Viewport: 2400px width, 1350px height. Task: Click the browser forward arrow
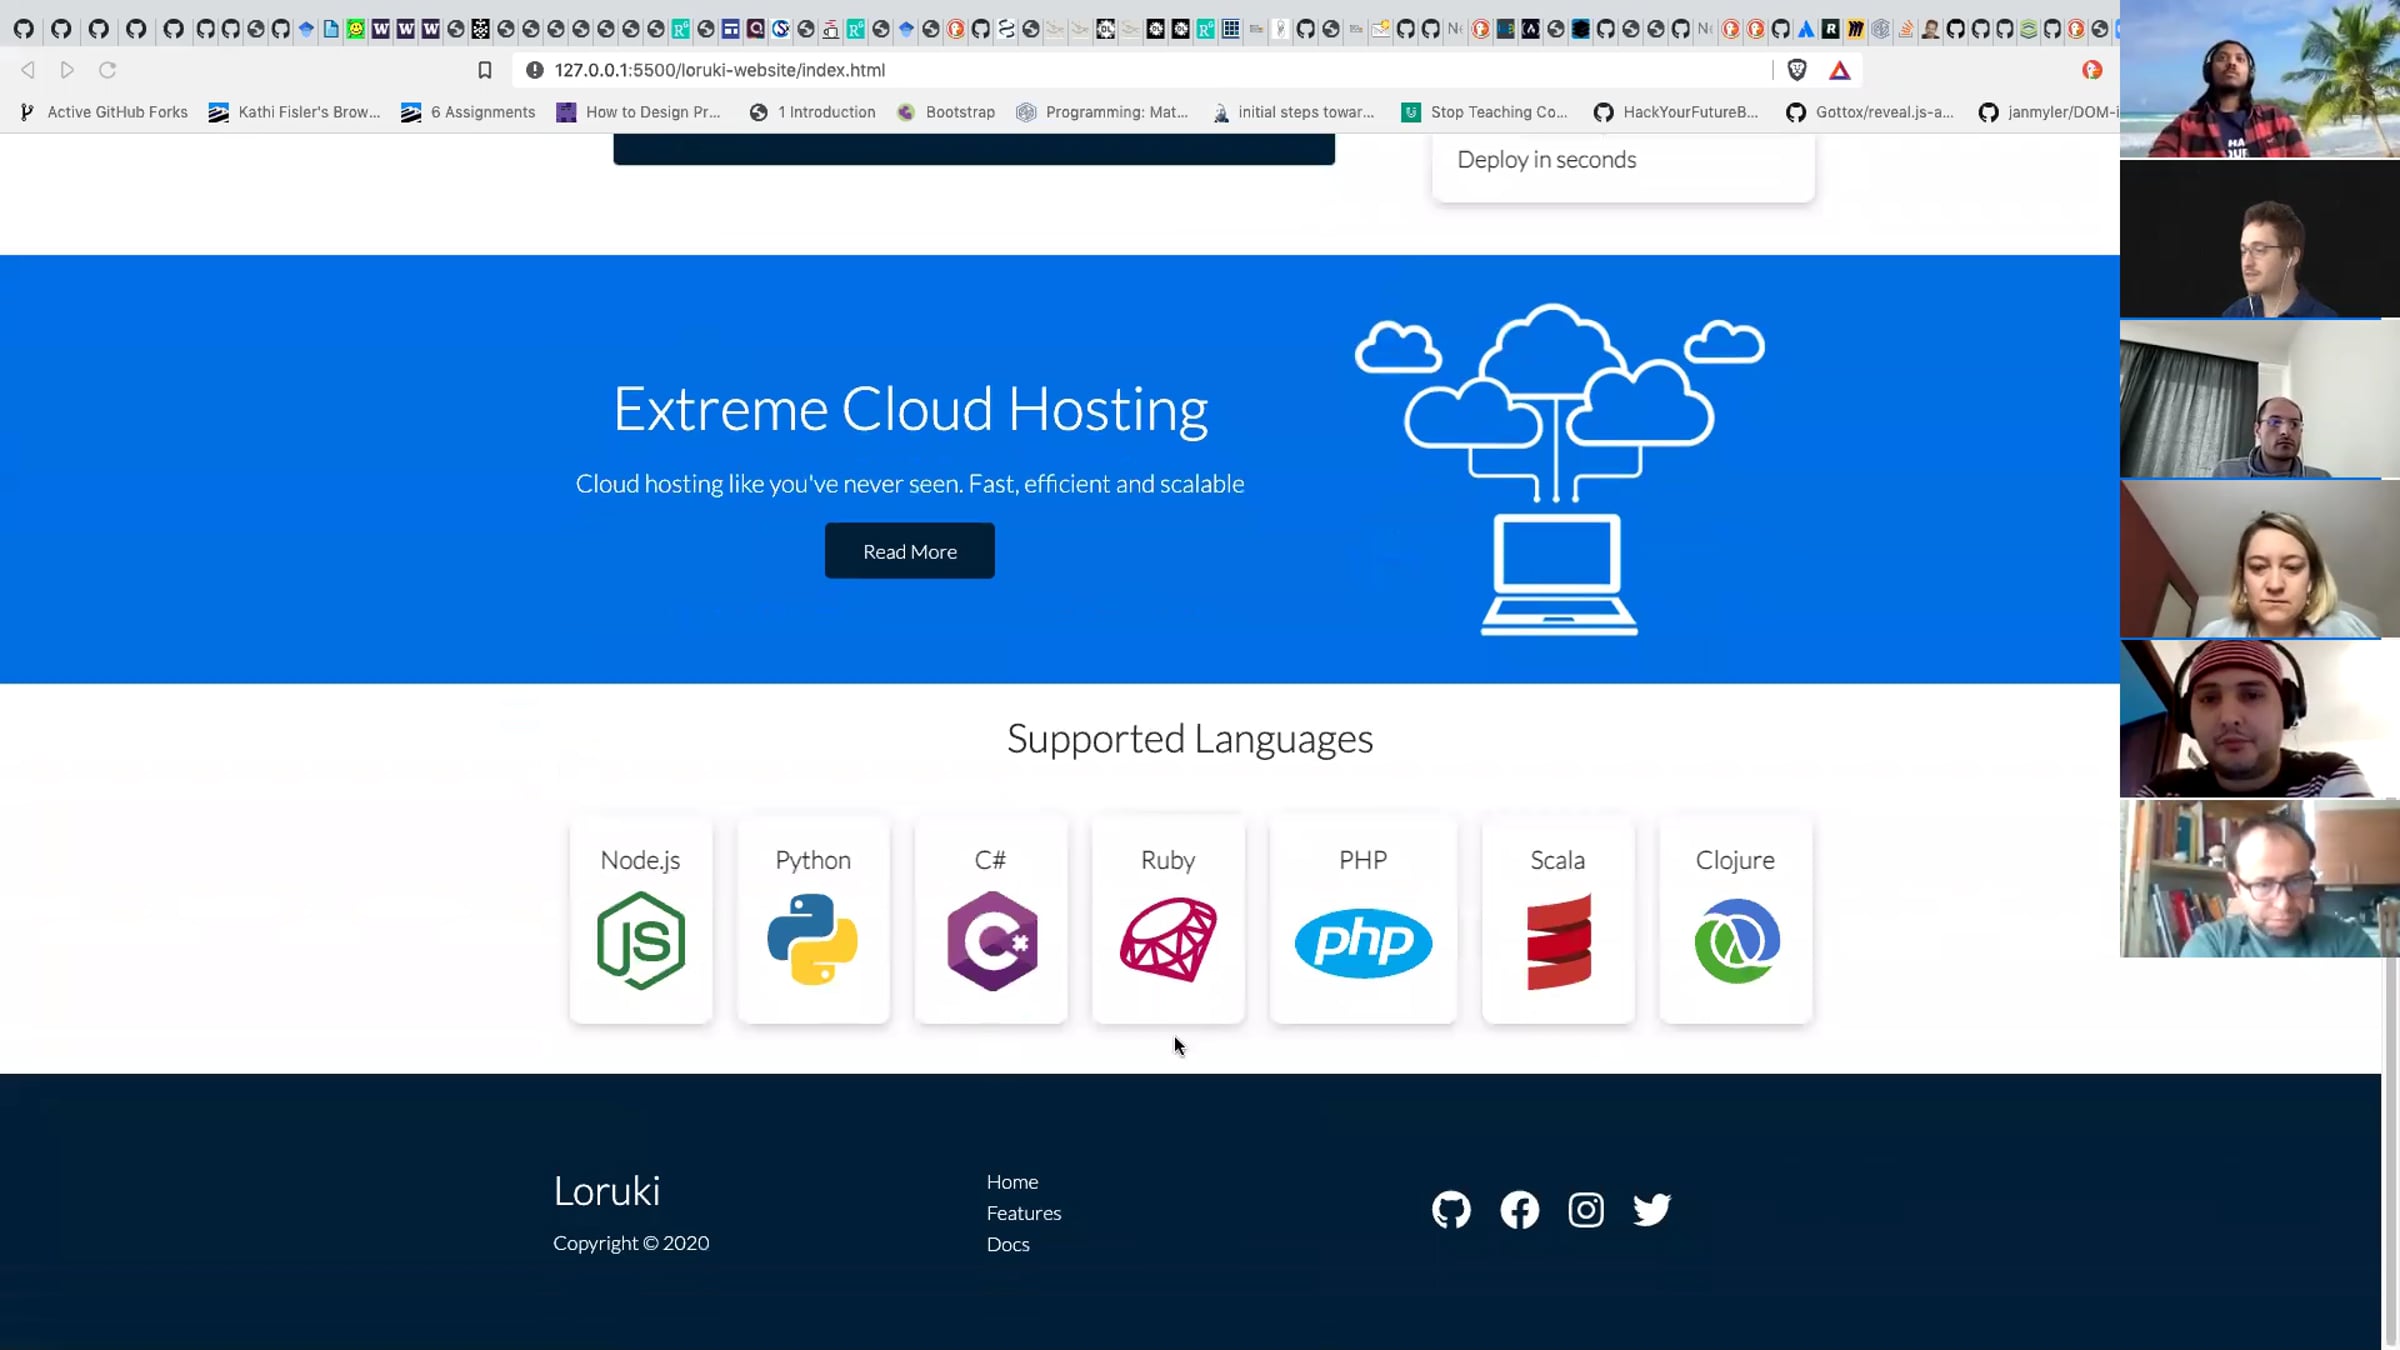[x=67, y=70]
